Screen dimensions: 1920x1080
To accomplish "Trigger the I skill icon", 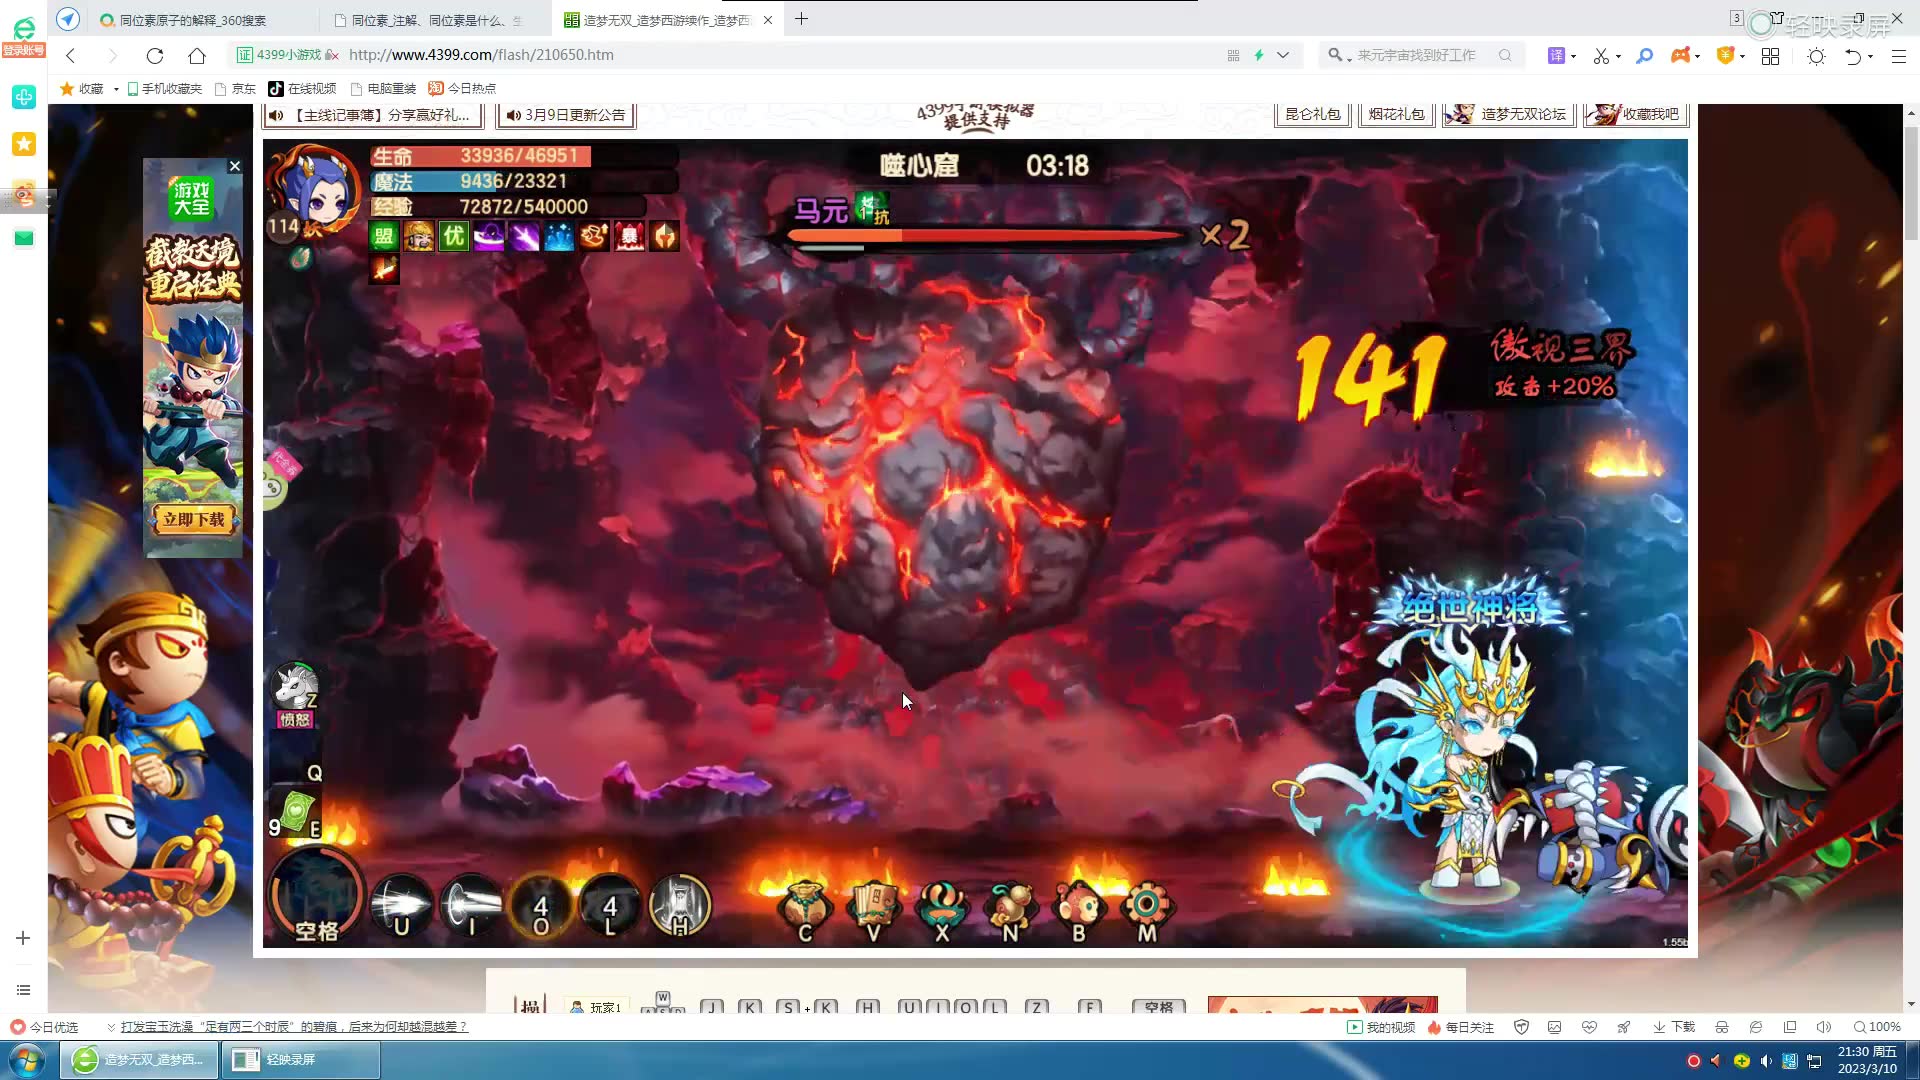I will 472,906.
